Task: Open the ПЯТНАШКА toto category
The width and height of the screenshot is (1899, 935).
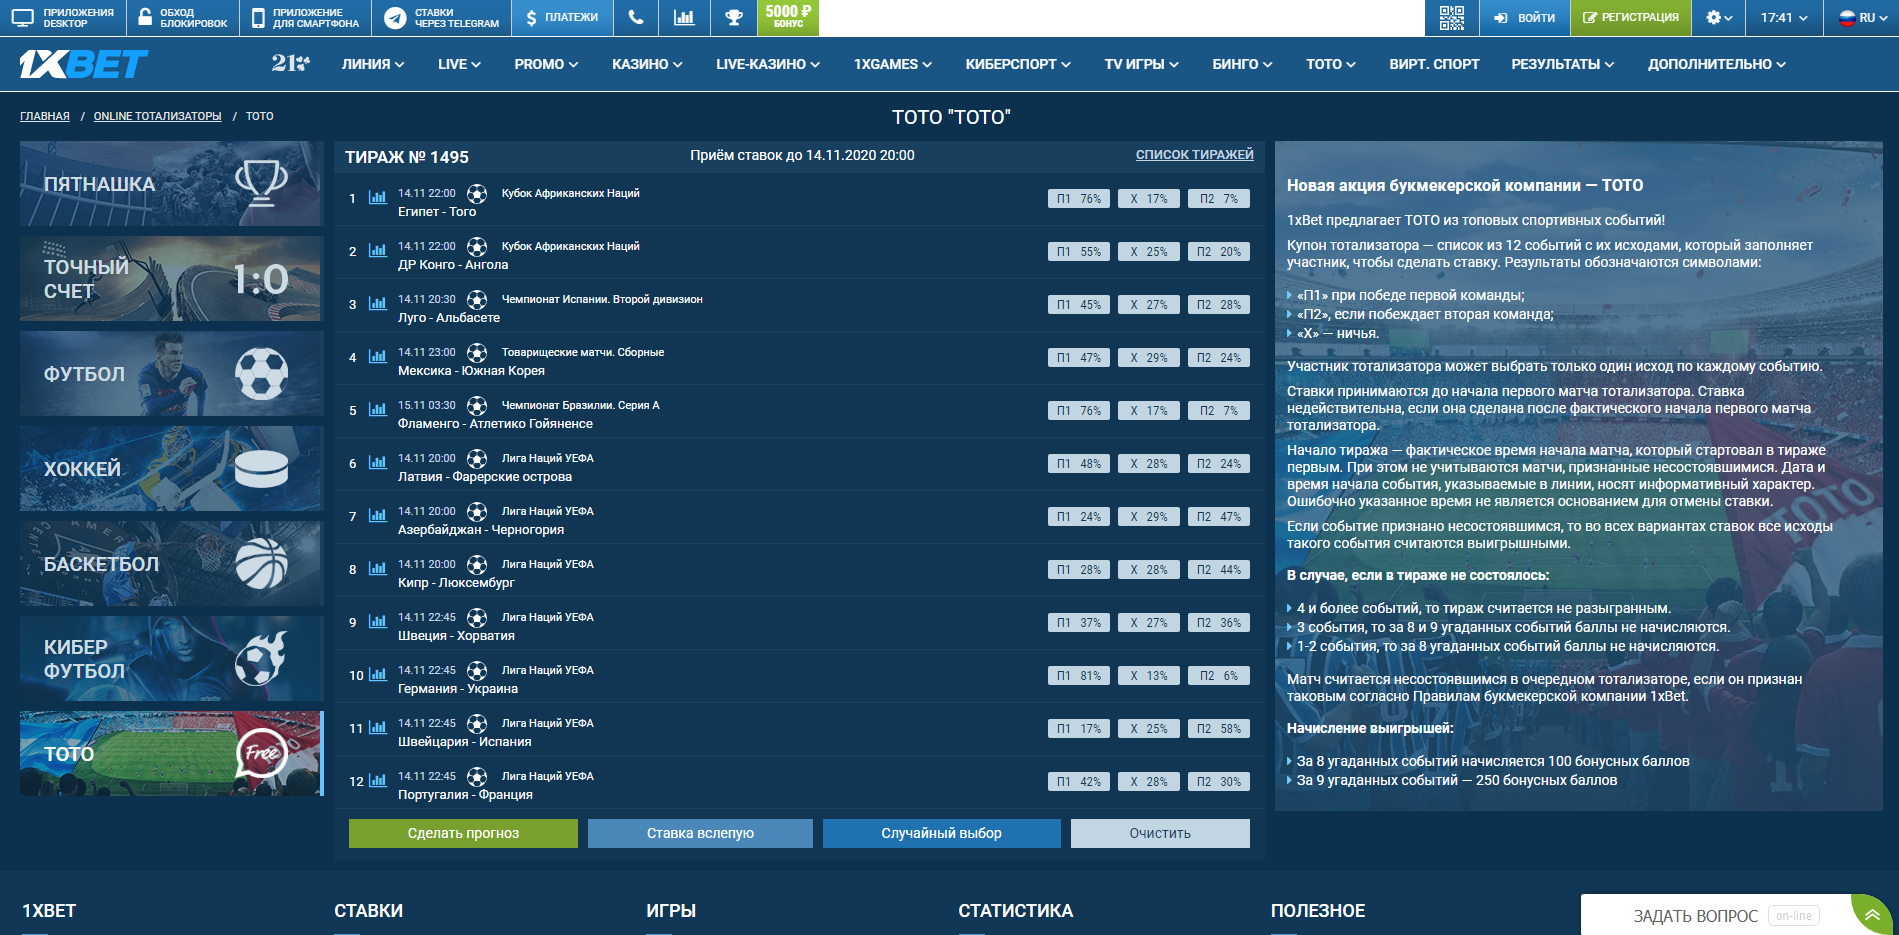Action: 171,184
